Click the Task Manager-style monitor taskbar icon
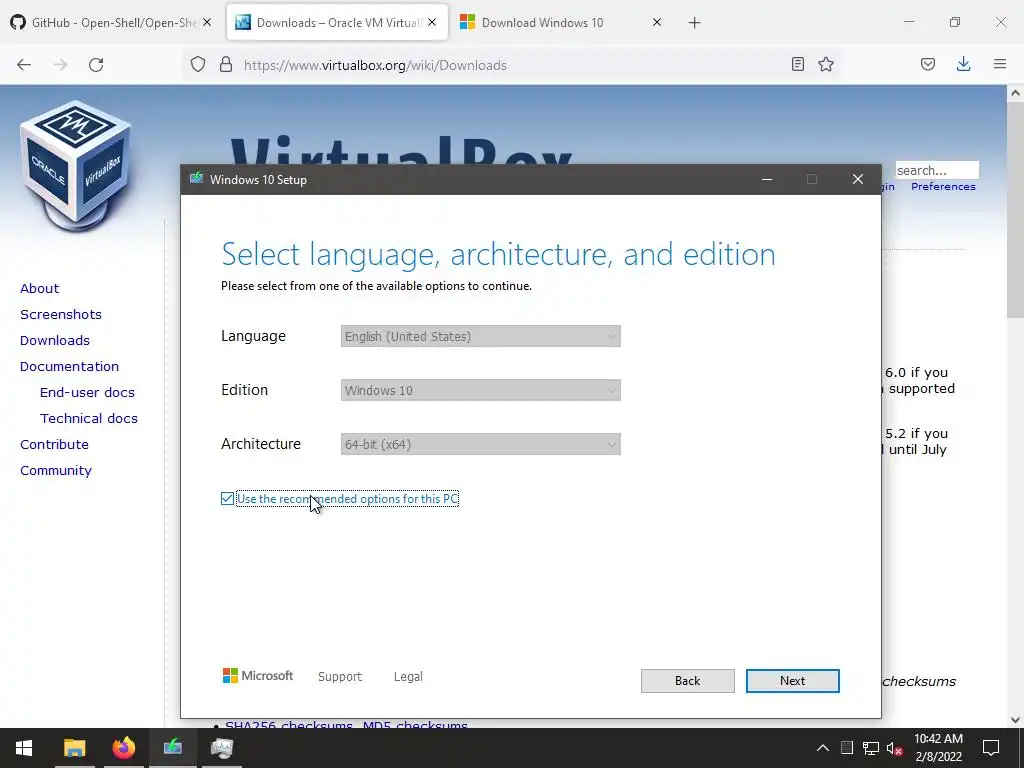Image resolution: width=1024 pixels, height=768 pixels. coord(222,748)
